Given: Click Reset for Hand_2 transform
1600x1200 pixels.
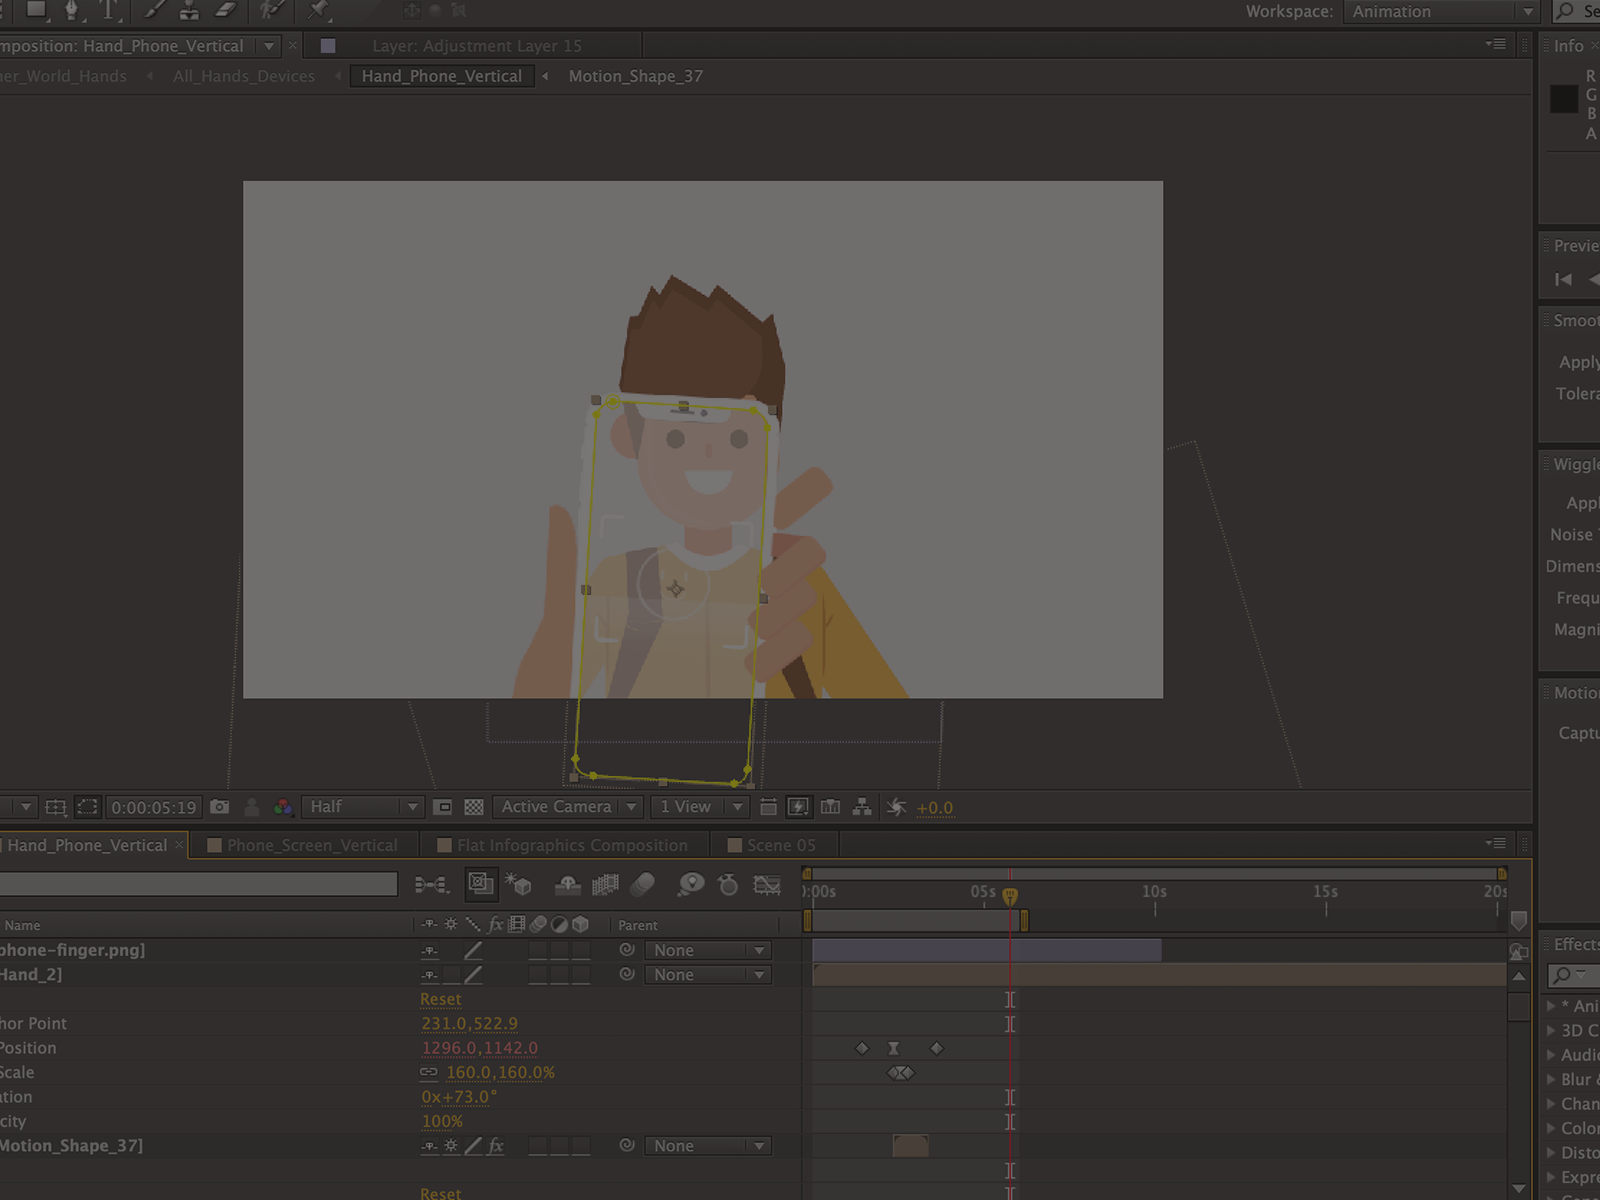Looking at the screenshot, I should pyautogui.click(x=440, y=999).
